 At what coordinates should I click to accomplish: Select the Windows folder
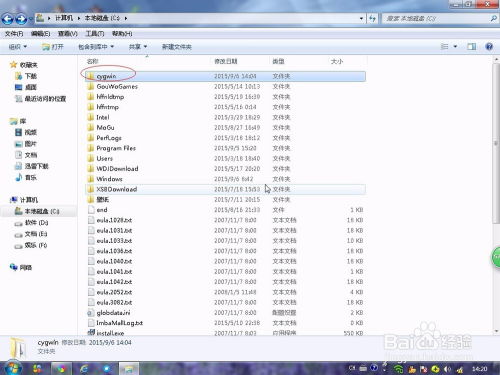(x=109, y=179)
